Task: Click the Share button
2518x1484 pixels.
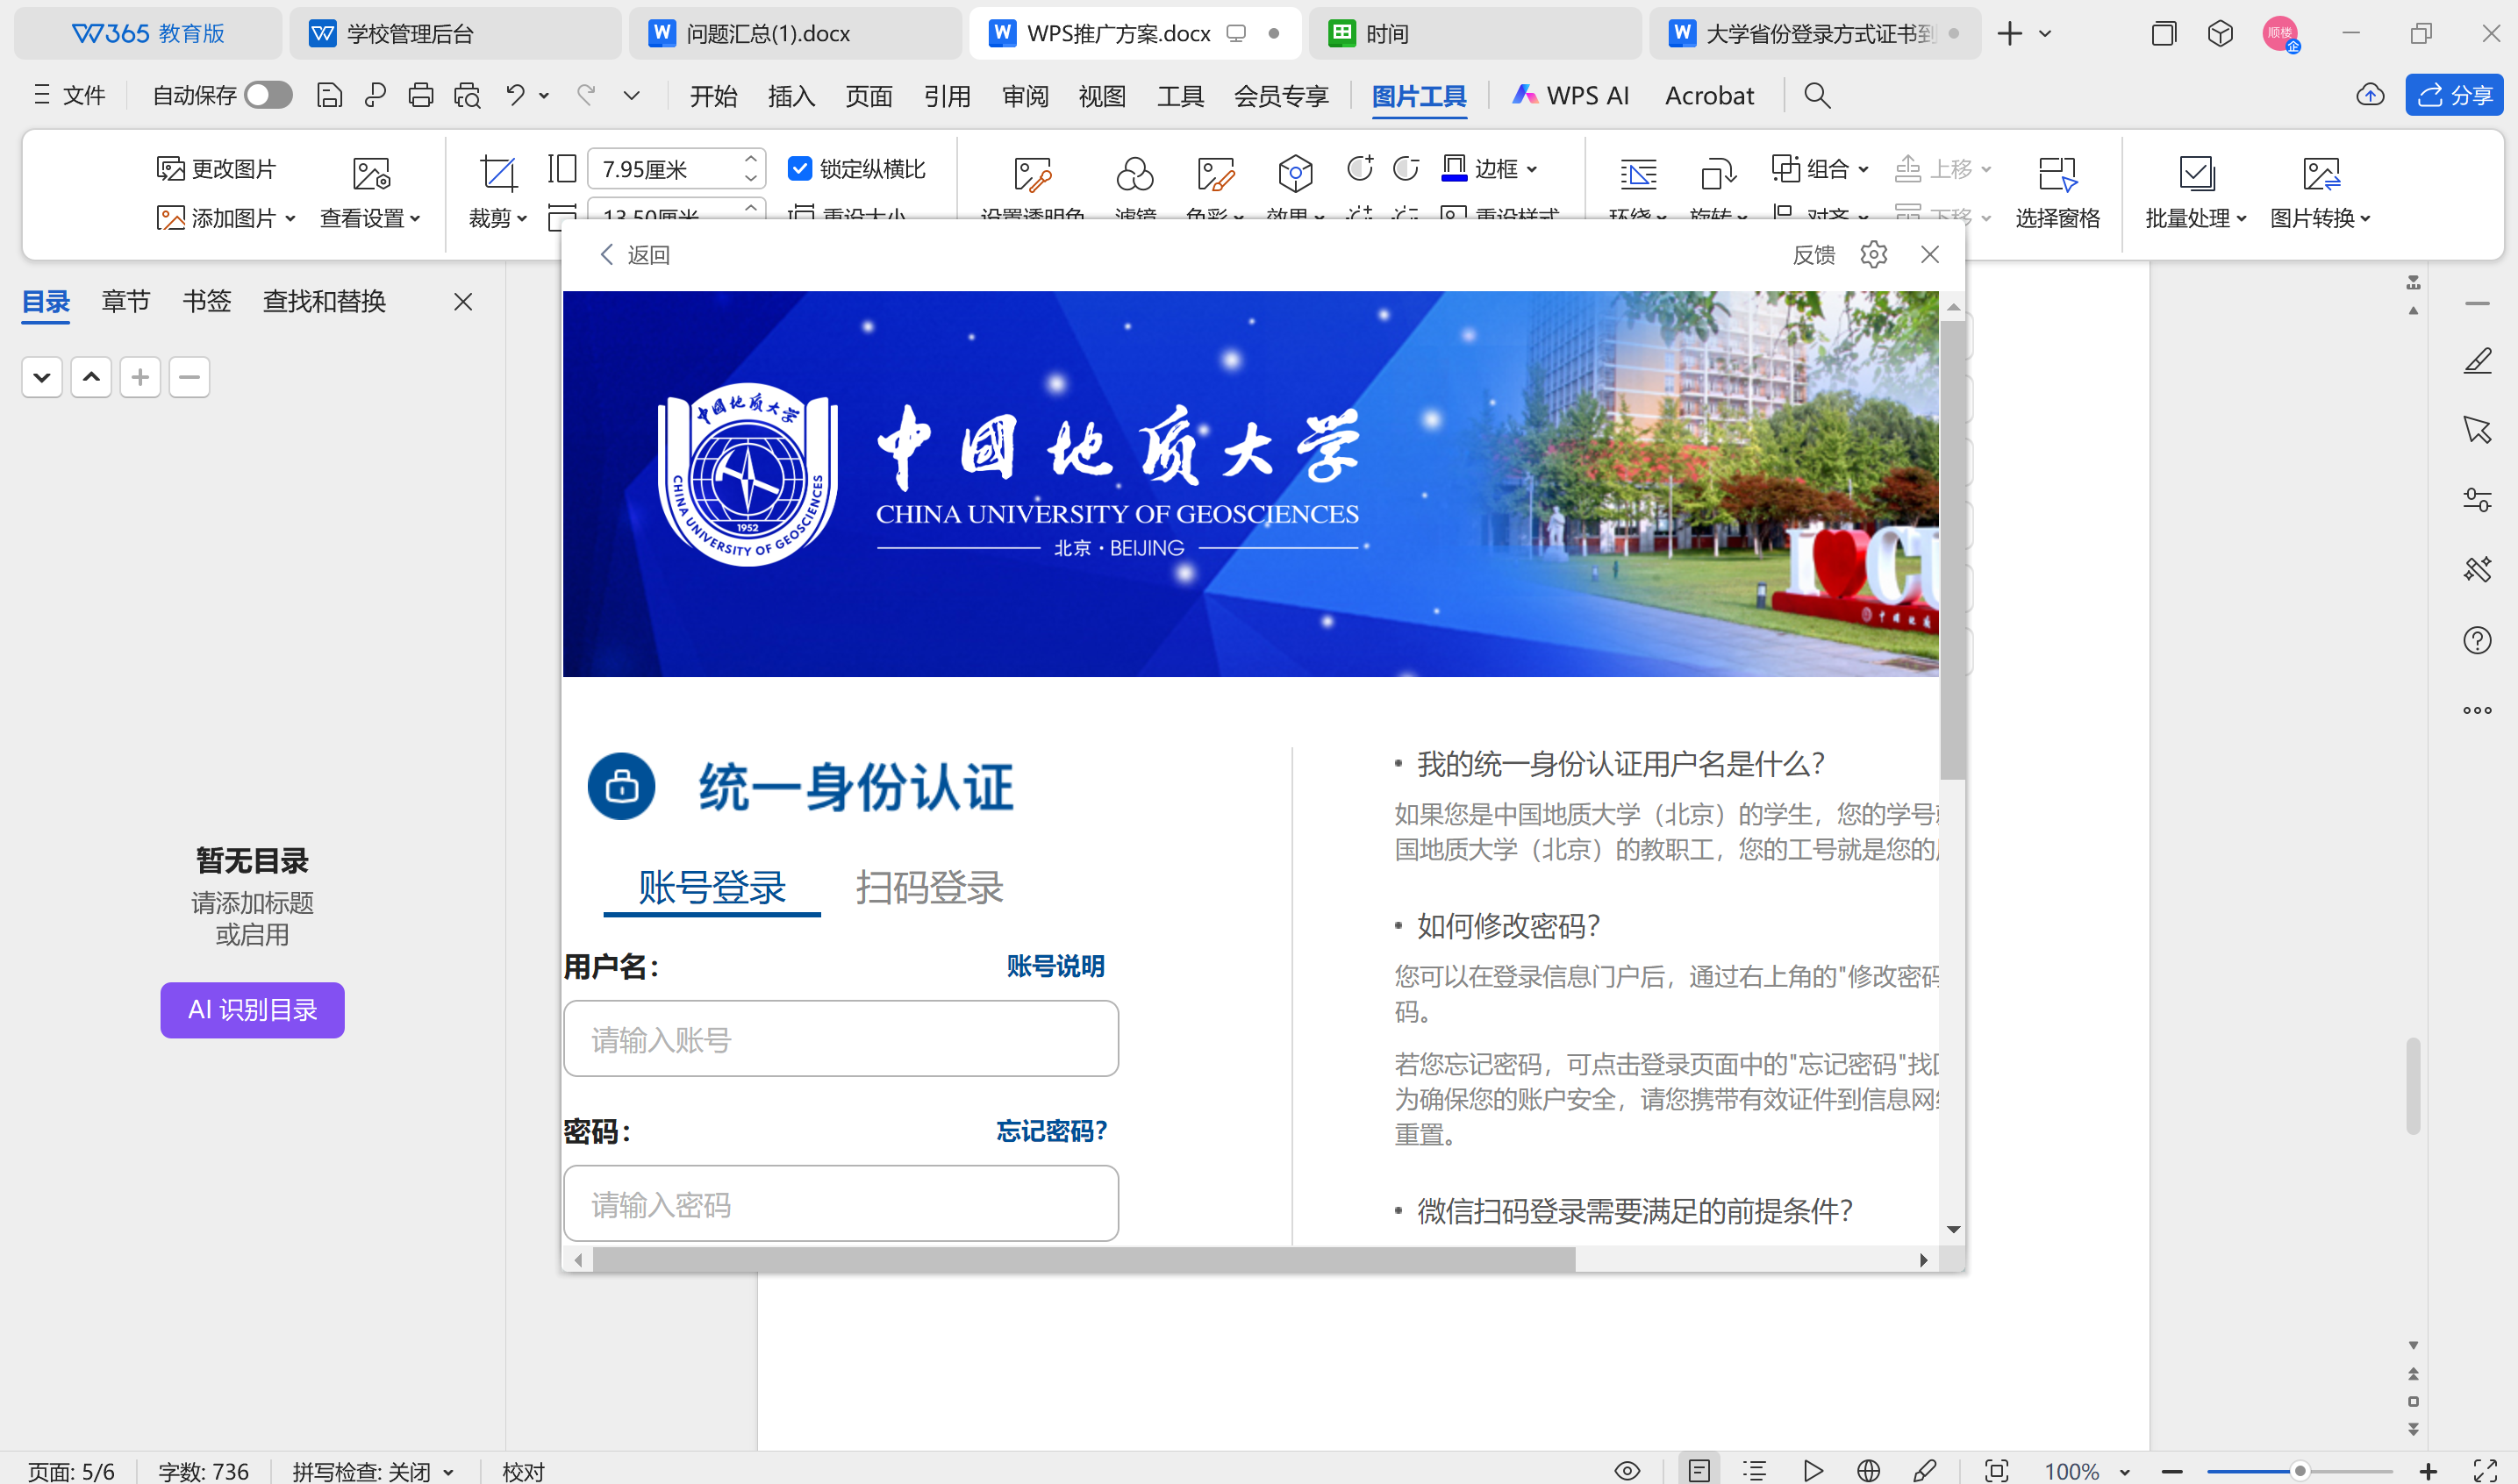Action: pos(2454,95)
